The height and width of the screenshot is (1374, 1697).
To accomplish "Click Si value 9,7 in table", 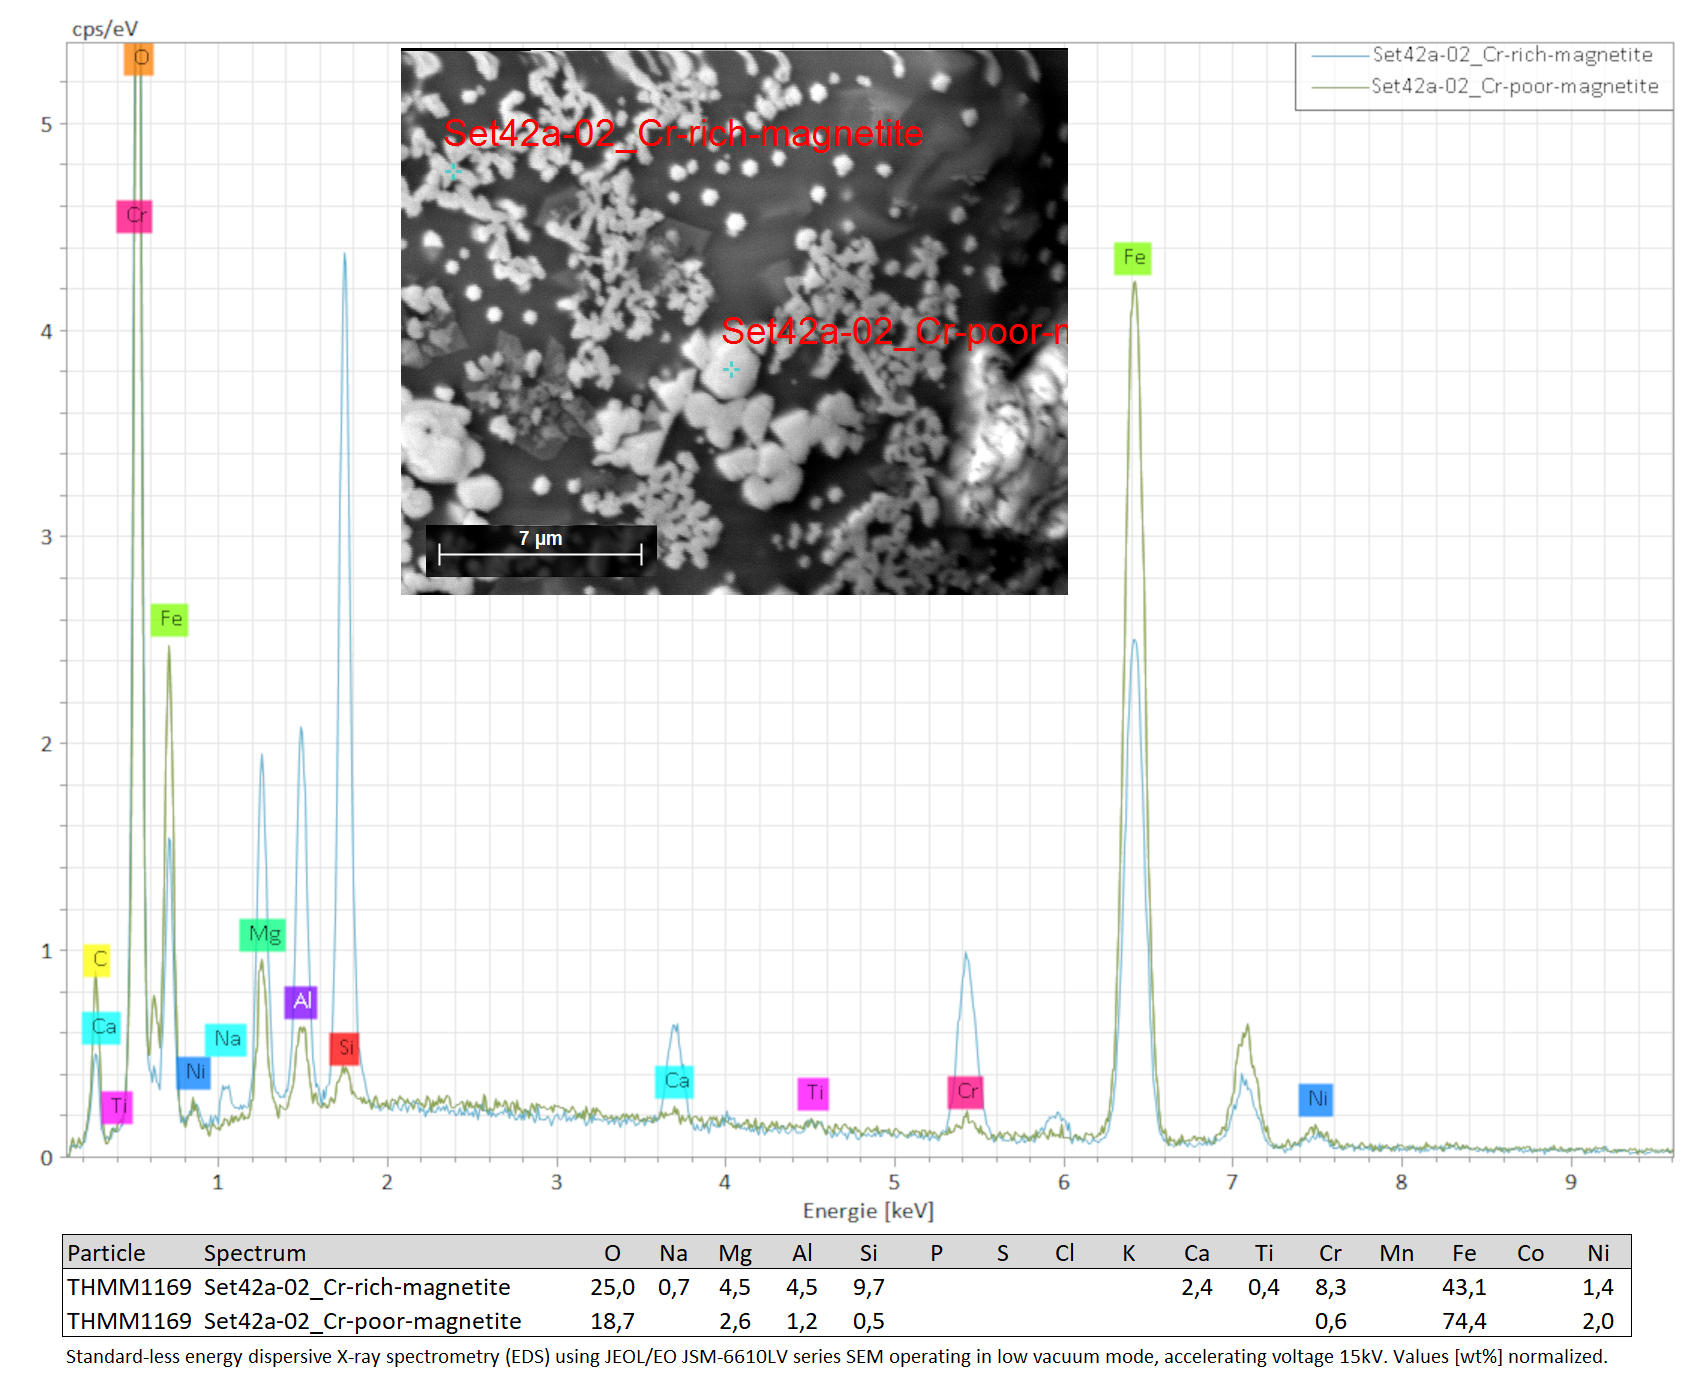I will tap(868, 1287).
